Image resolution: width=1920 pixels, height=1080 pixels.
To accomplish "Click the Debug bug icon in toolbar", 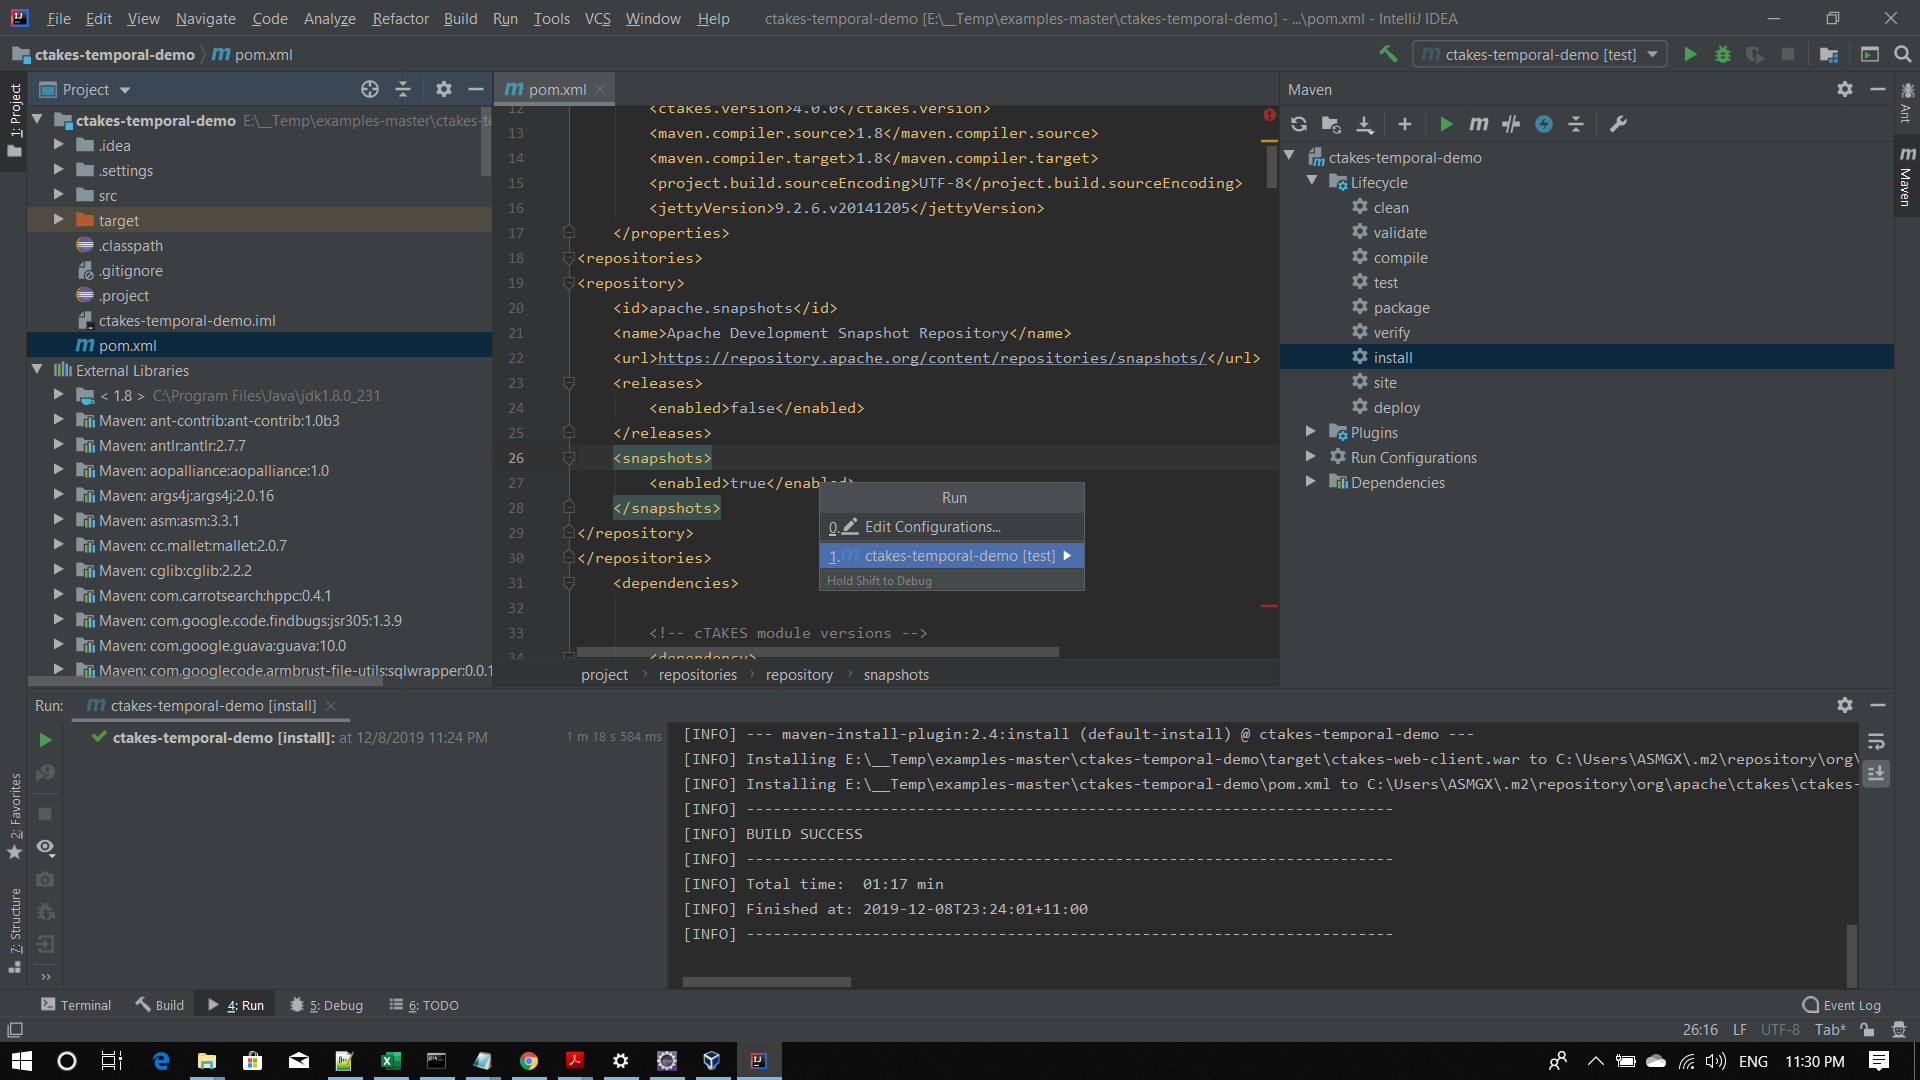I will coord(1722,54).
